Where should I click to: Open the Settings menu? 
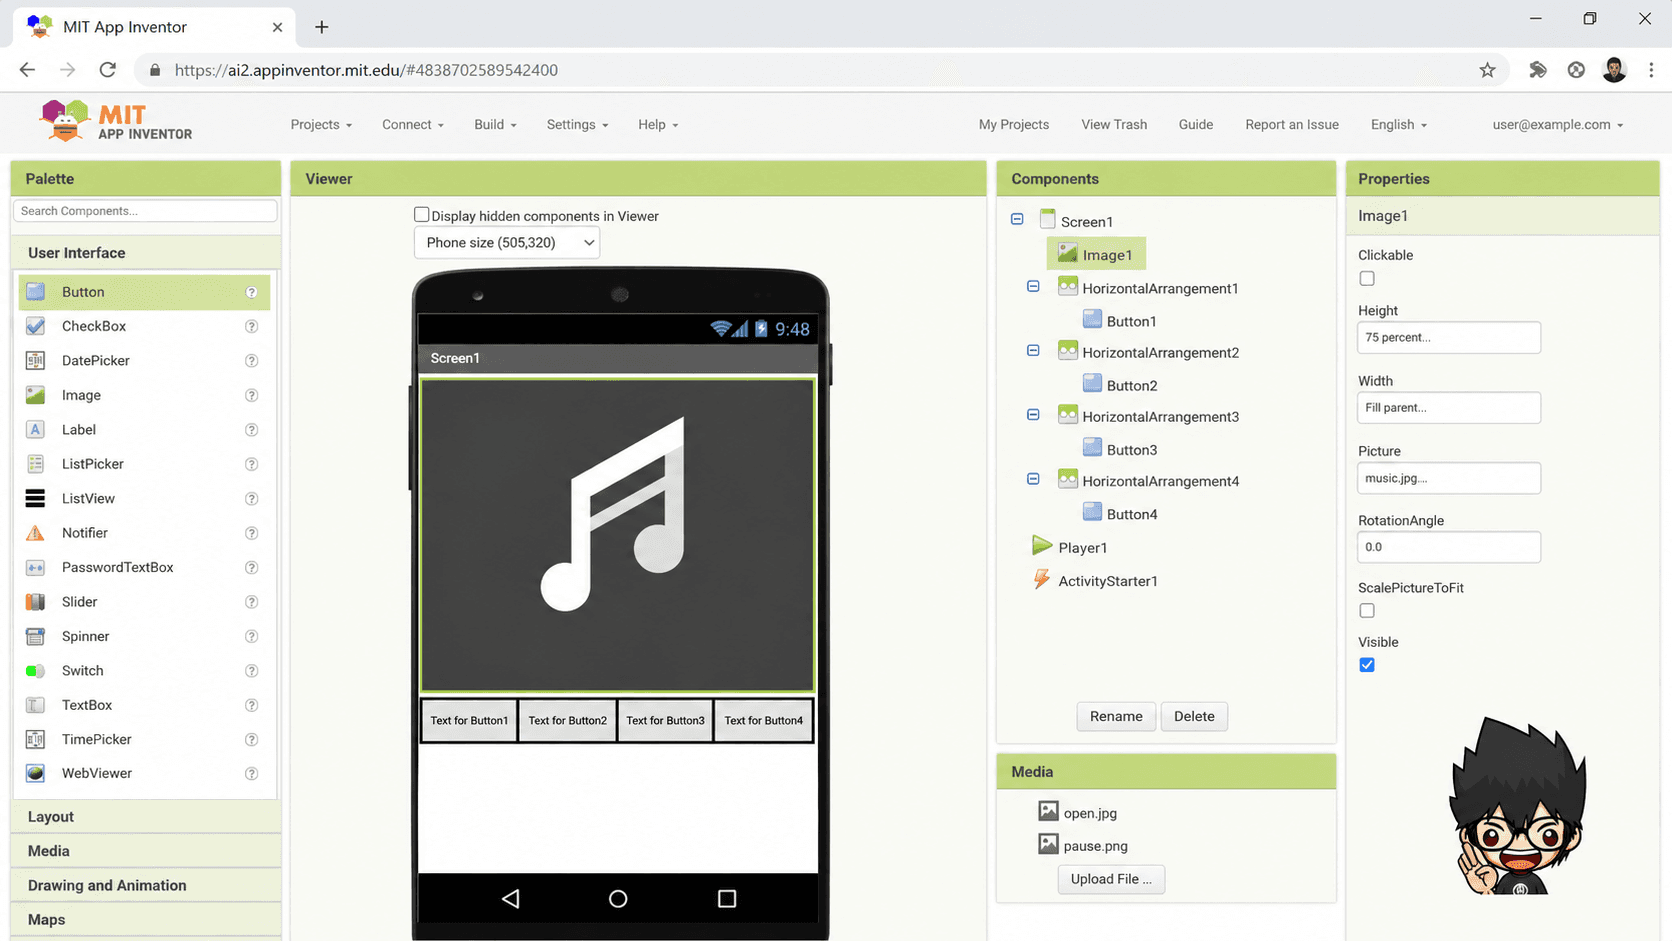tap(577, 125)
